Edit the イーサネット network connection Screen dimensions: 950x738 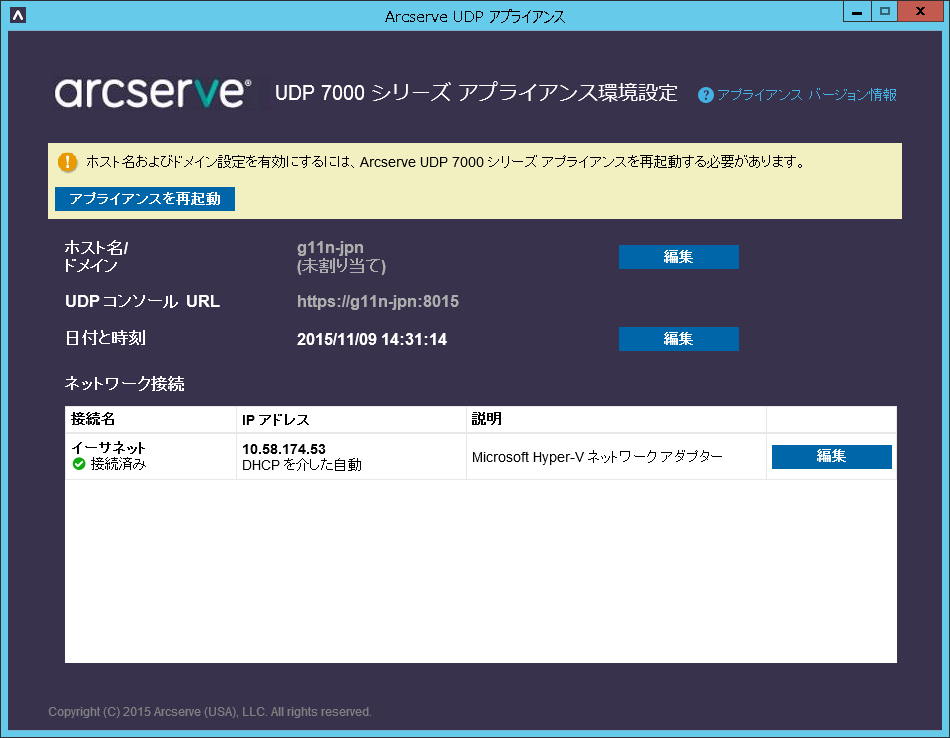(831, 456)
